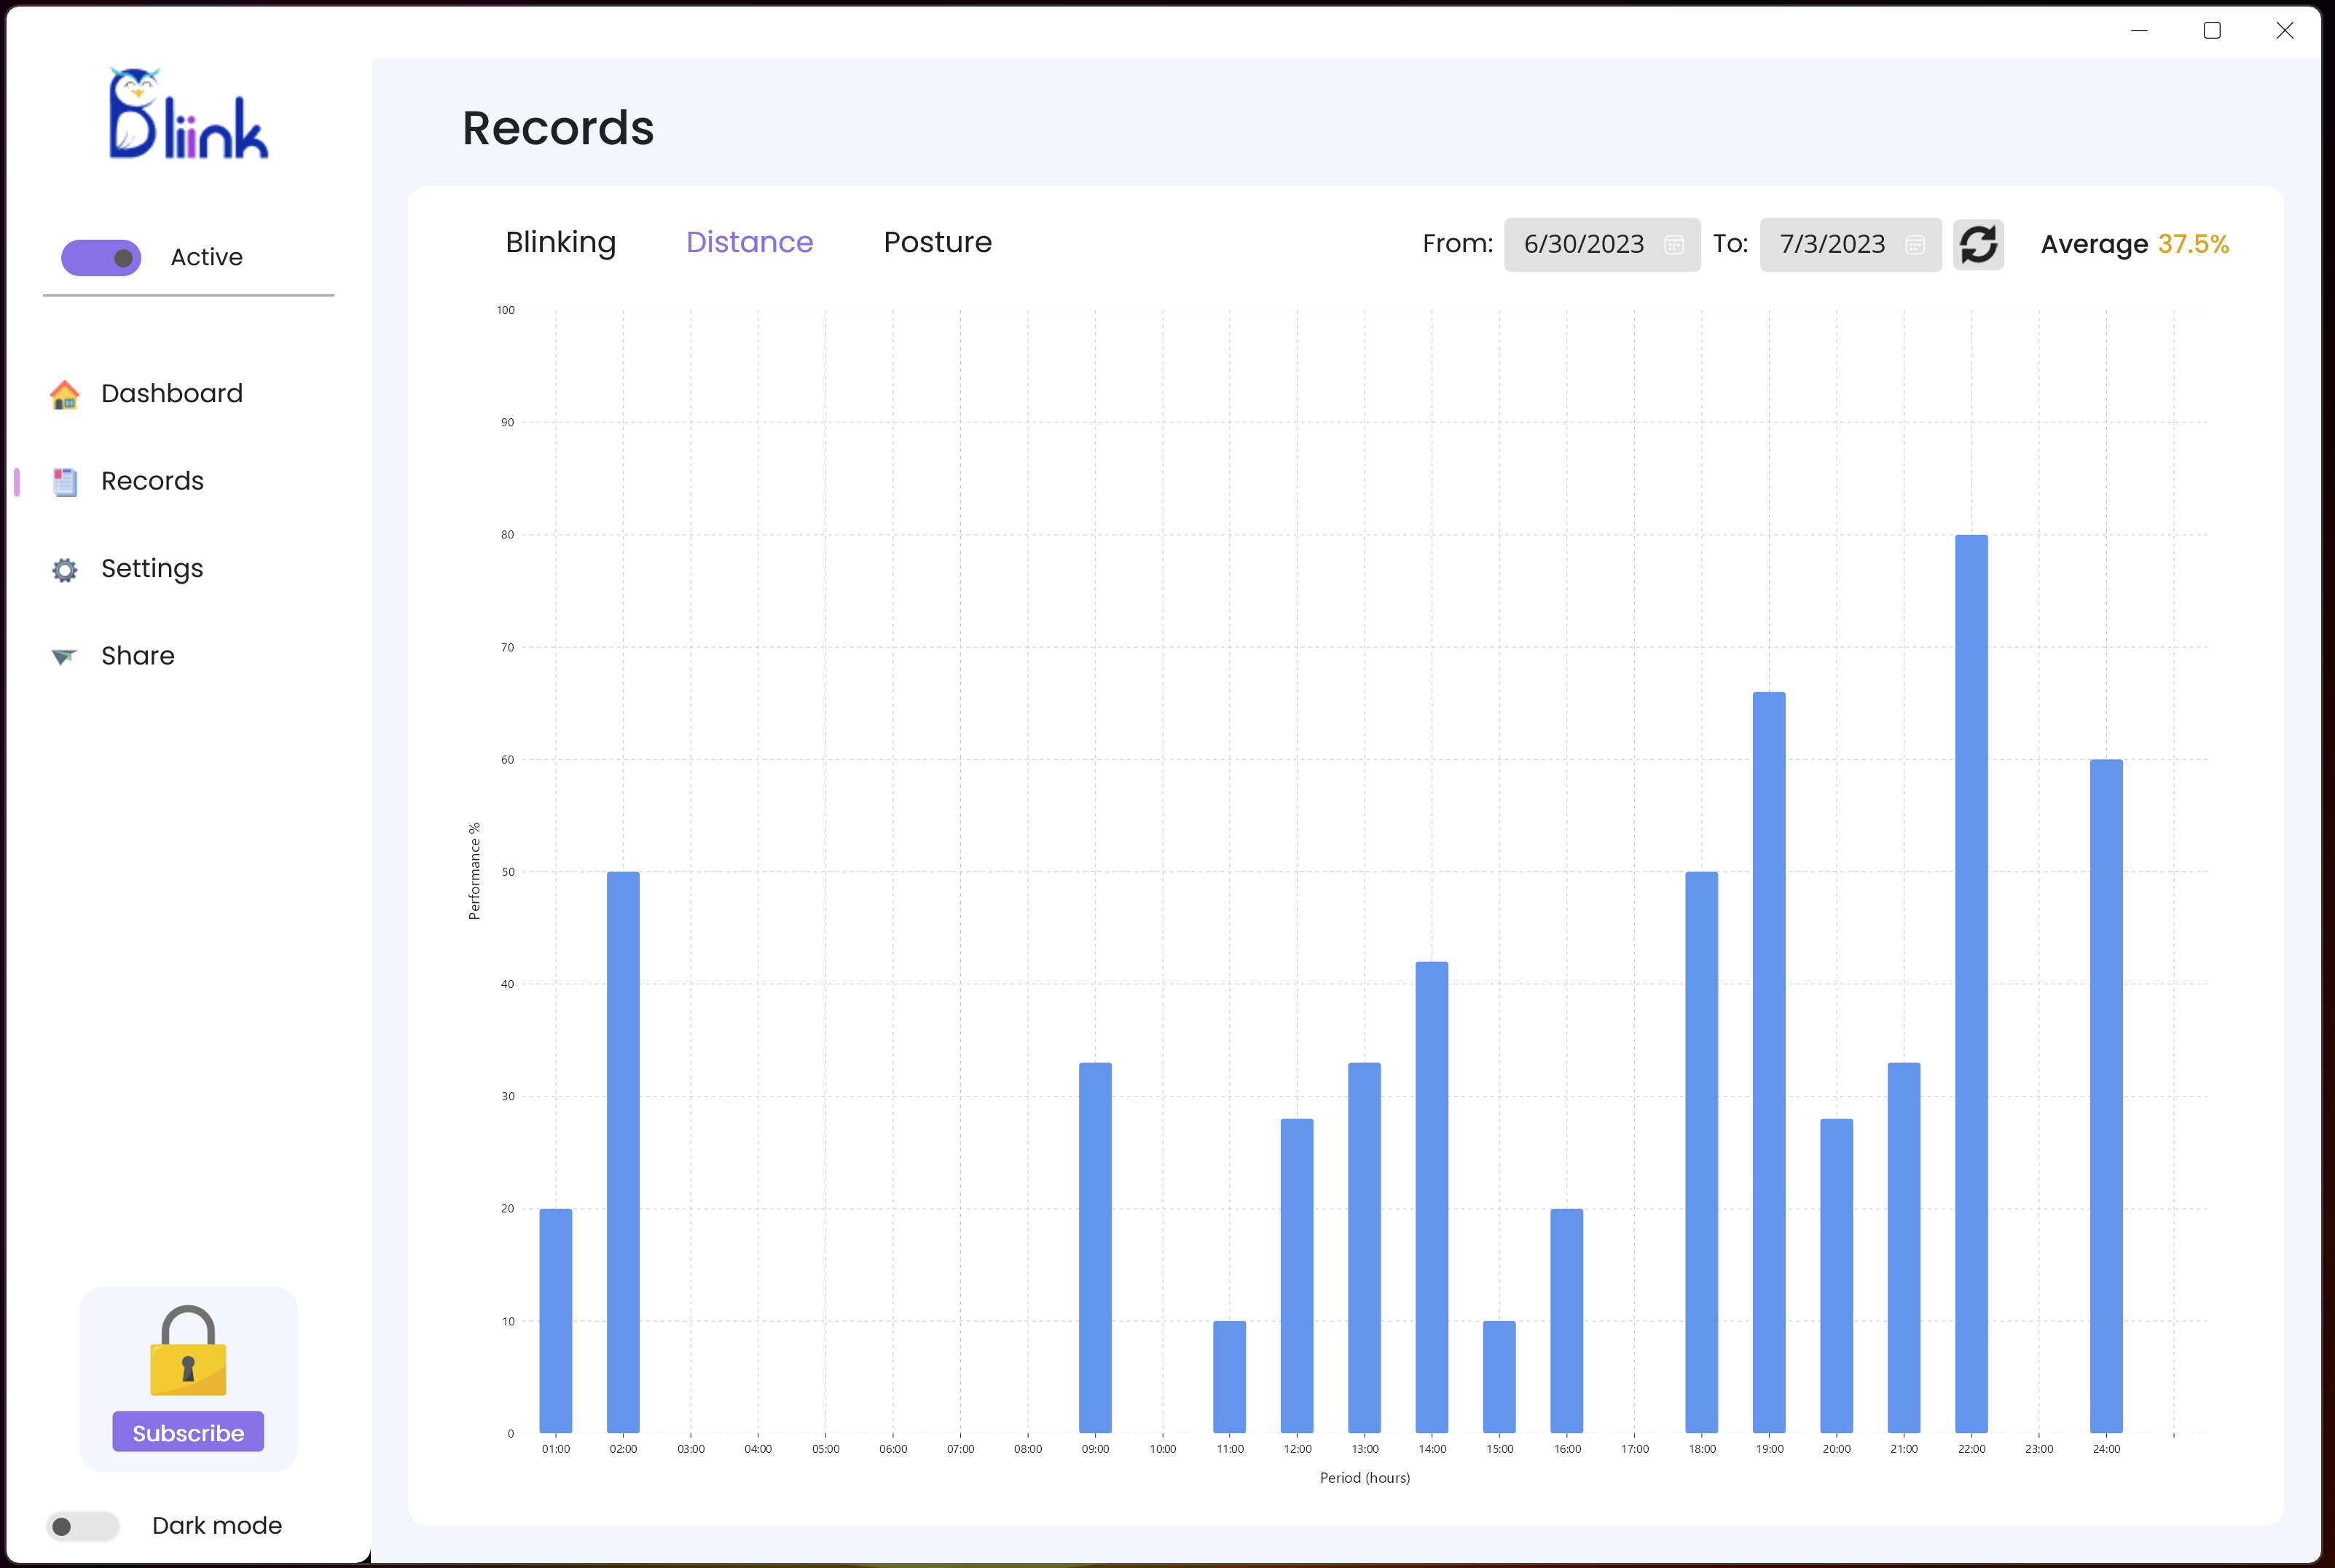This screenshot has width=2335, height=1568.
Task: Click the From date 6/30/2023 field
Action: coord(1583,245)
